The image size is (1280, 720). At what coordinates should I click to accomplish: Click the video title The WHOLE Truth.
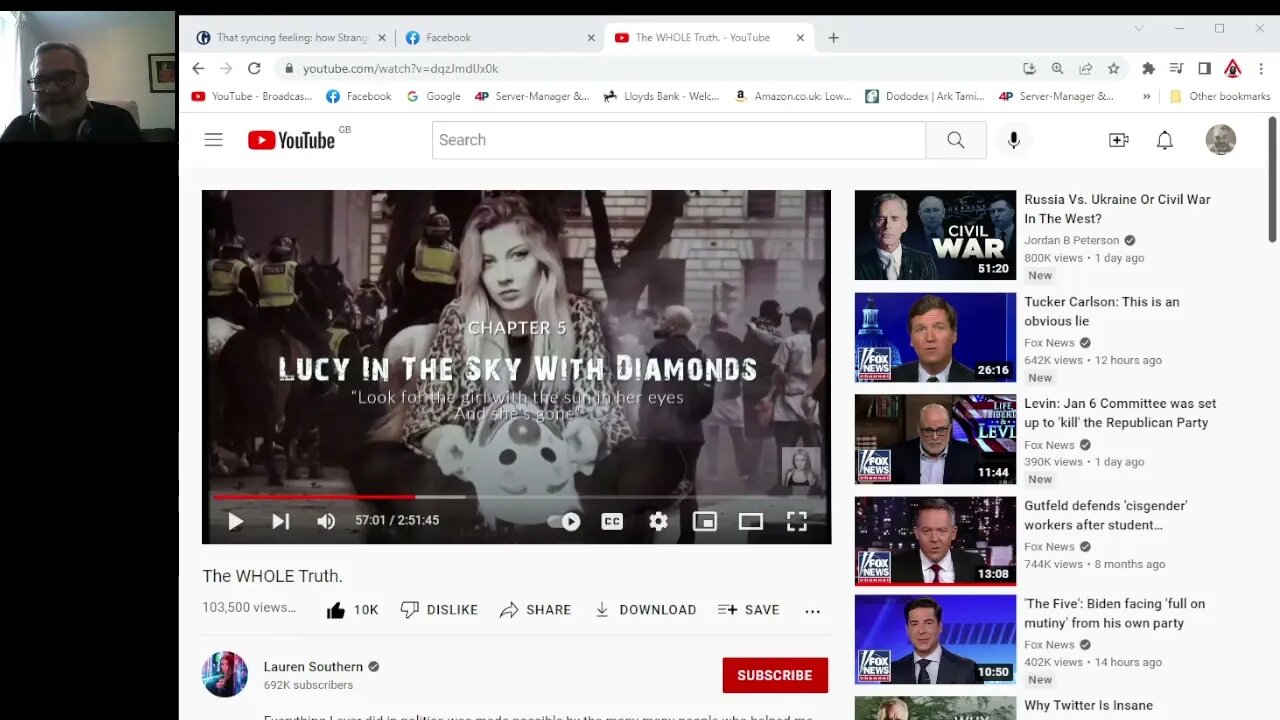click(272, 576)
